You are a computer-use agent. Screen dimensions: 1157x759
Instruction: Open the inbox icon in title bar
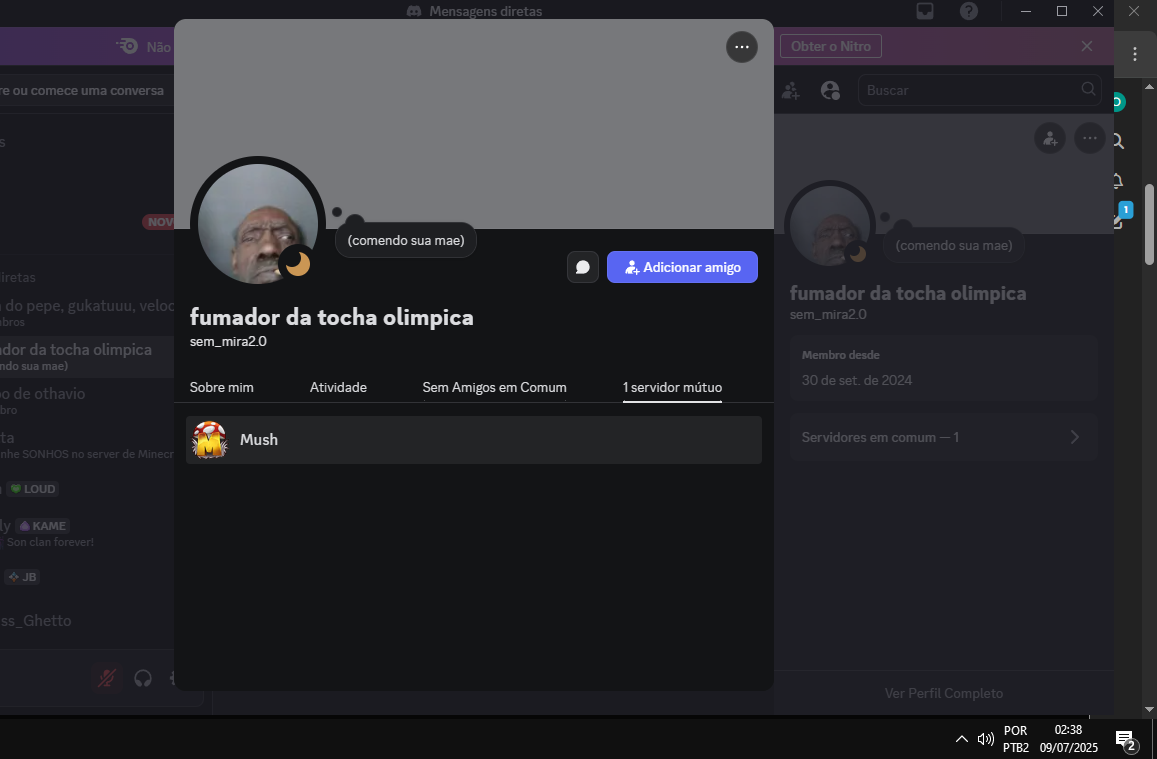(x=925, y=11)
